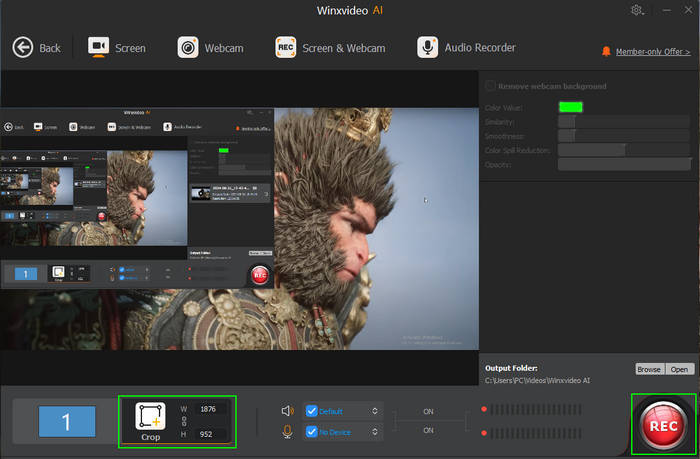Click the system speaker audio icon
This screenshot has height=459, width=700.
(288, 411)
